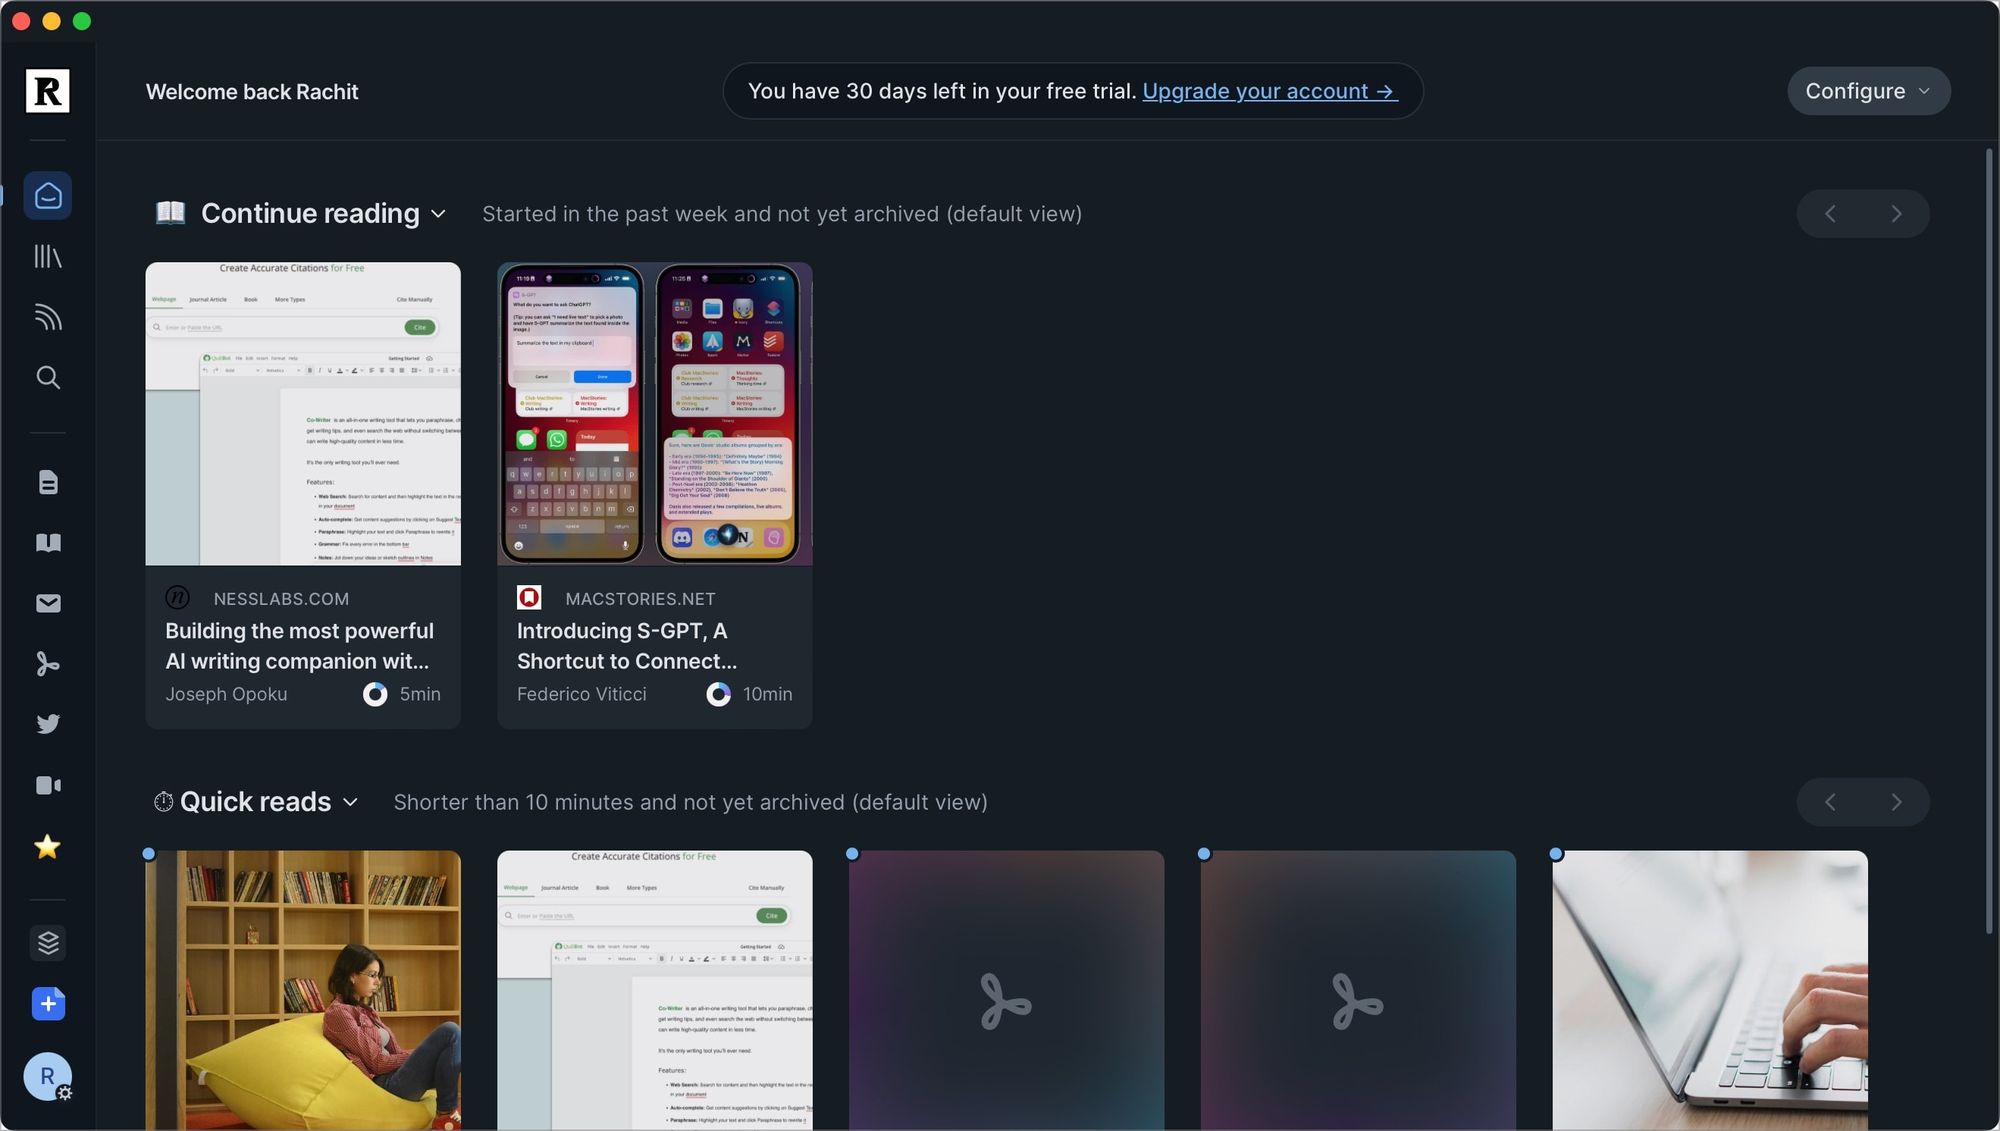Open the Stacks/layers icon in sidebar
This screenshot has height=1131, width=2000.
[47, 943]
